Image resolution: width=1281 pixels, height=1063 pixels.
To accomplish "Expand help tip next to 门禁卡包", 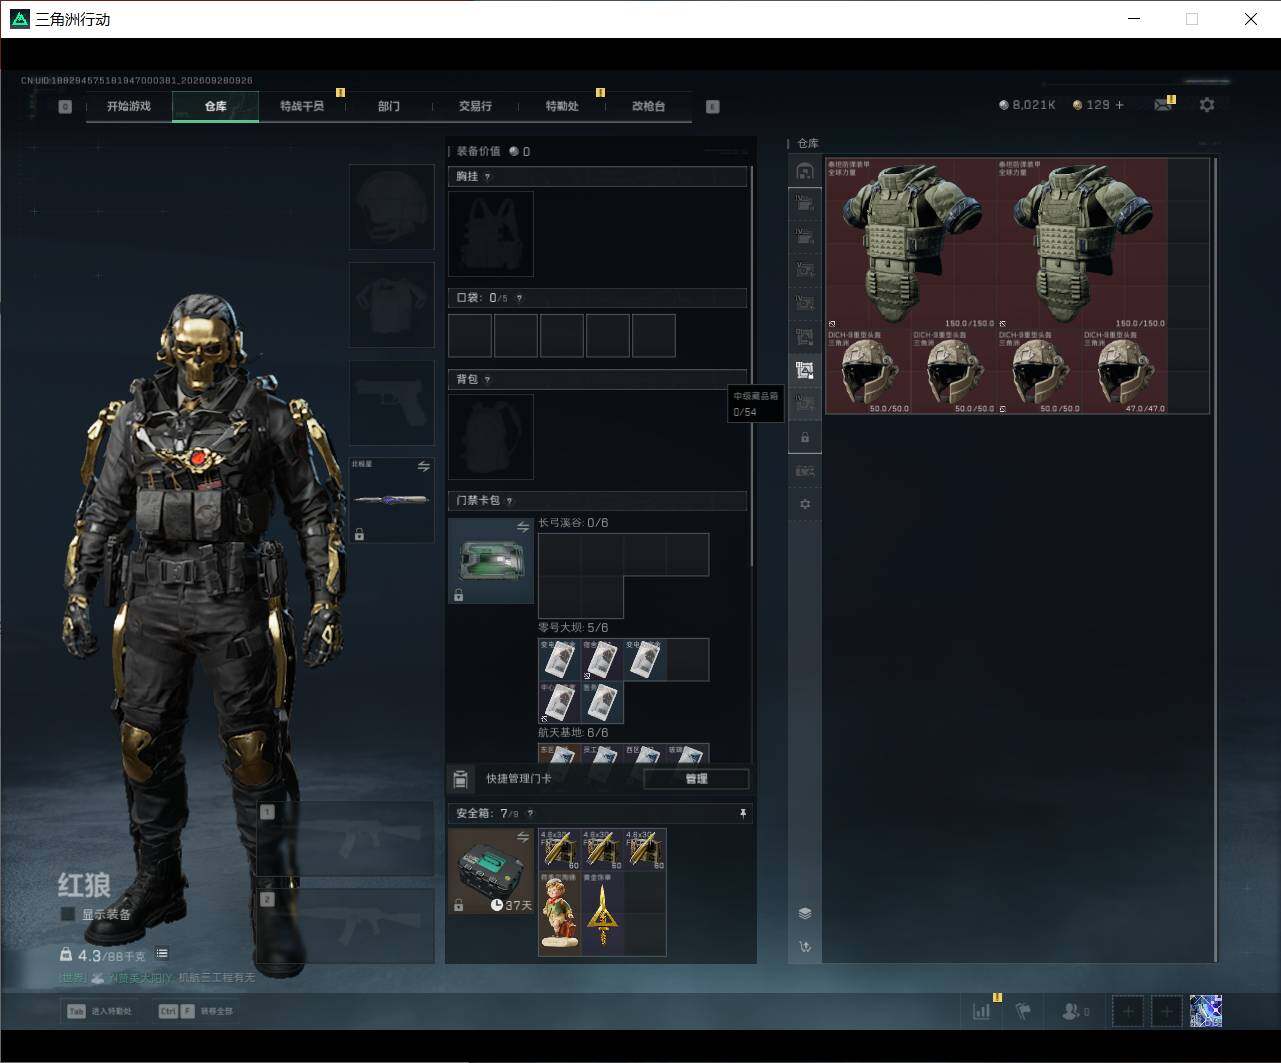I will coord(509,501).
